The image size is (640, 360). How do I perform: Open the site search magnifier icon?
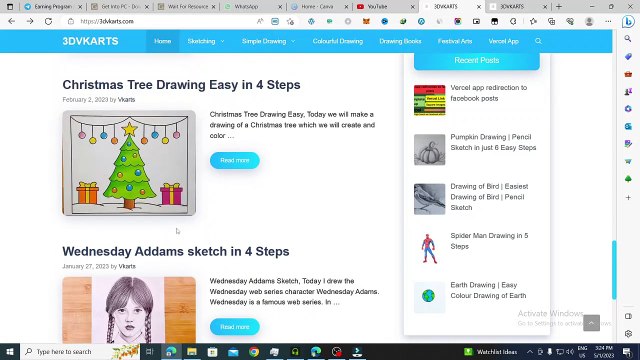pos(538,41)
